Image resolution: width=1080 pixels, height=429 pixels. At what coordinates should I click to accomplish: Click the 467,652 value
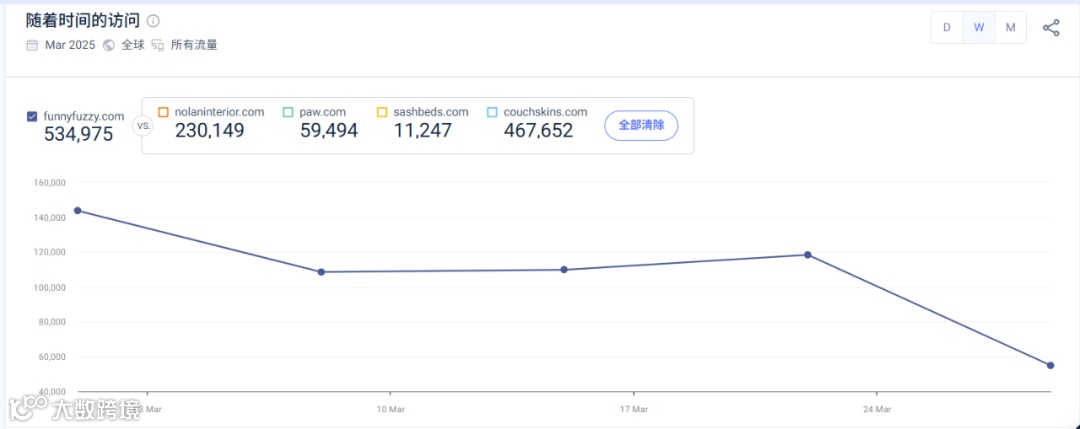click(538, 130)
